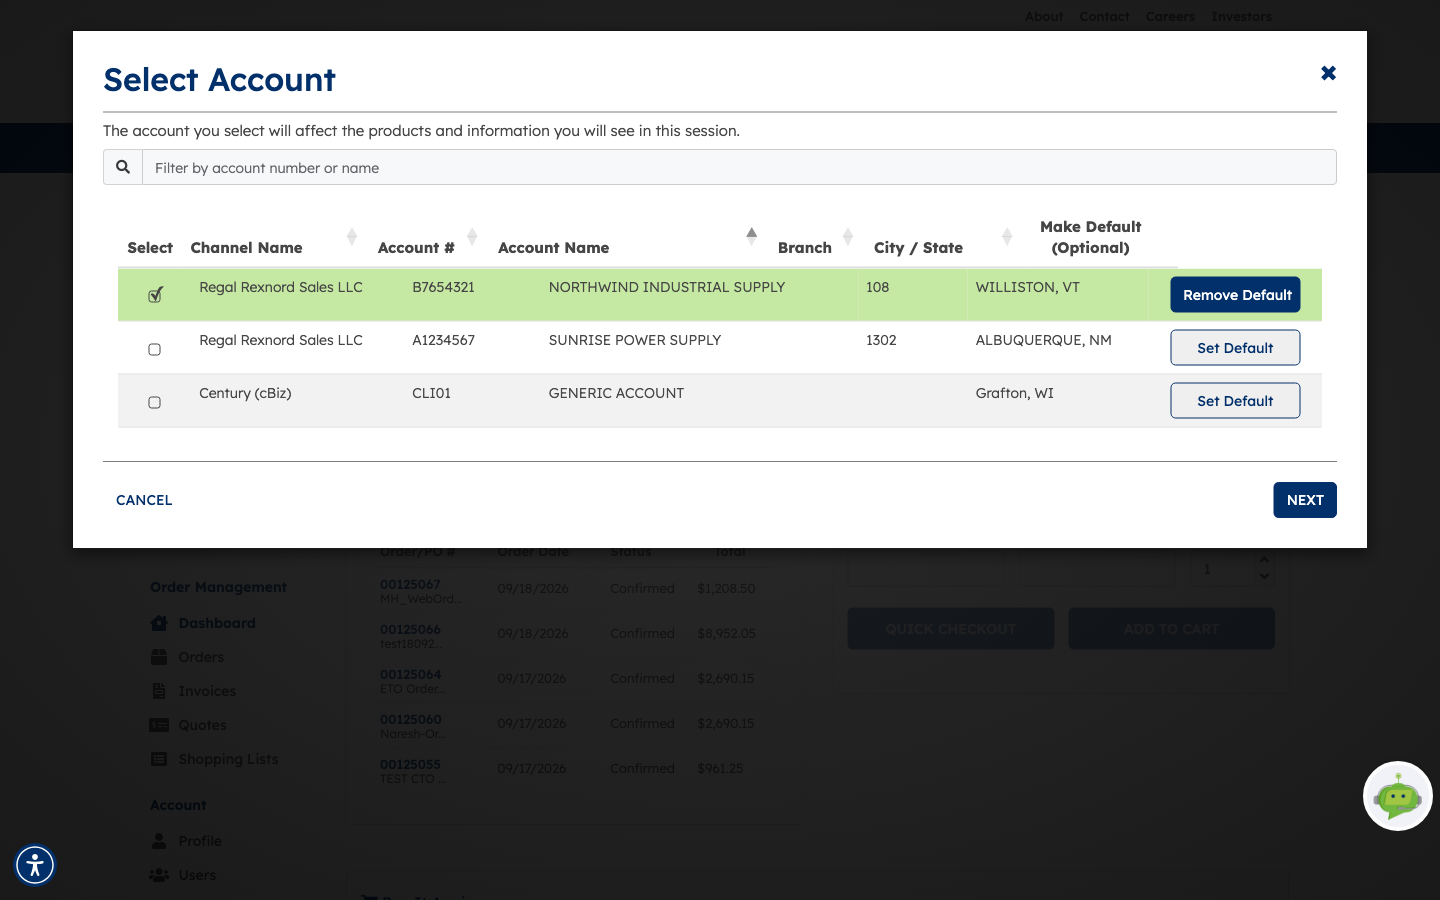Click WILLISTON, VT city cell

1027,287
